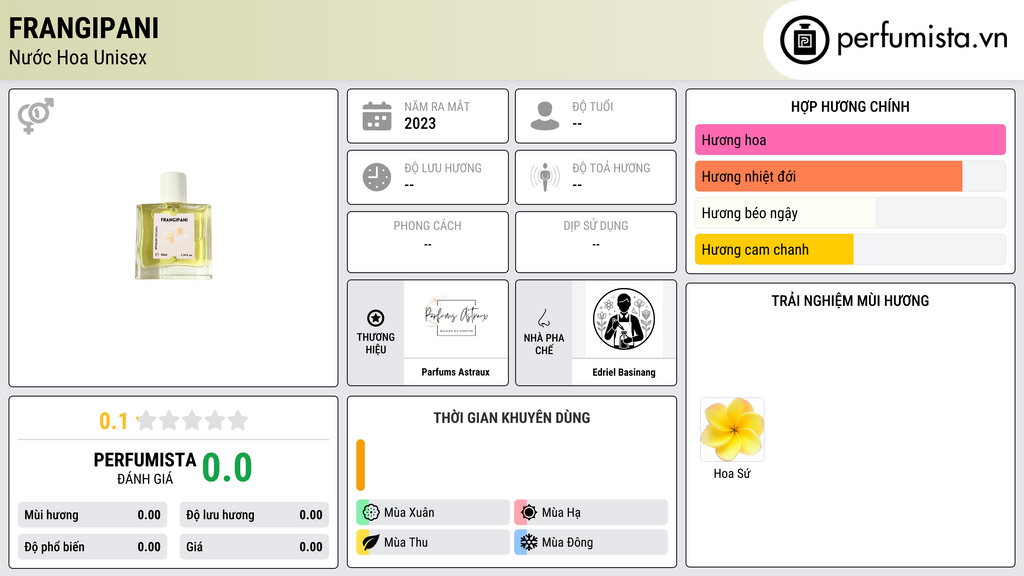Click the Hoa Sứ note label
The image size is (1024, 576).
point(731,473)
